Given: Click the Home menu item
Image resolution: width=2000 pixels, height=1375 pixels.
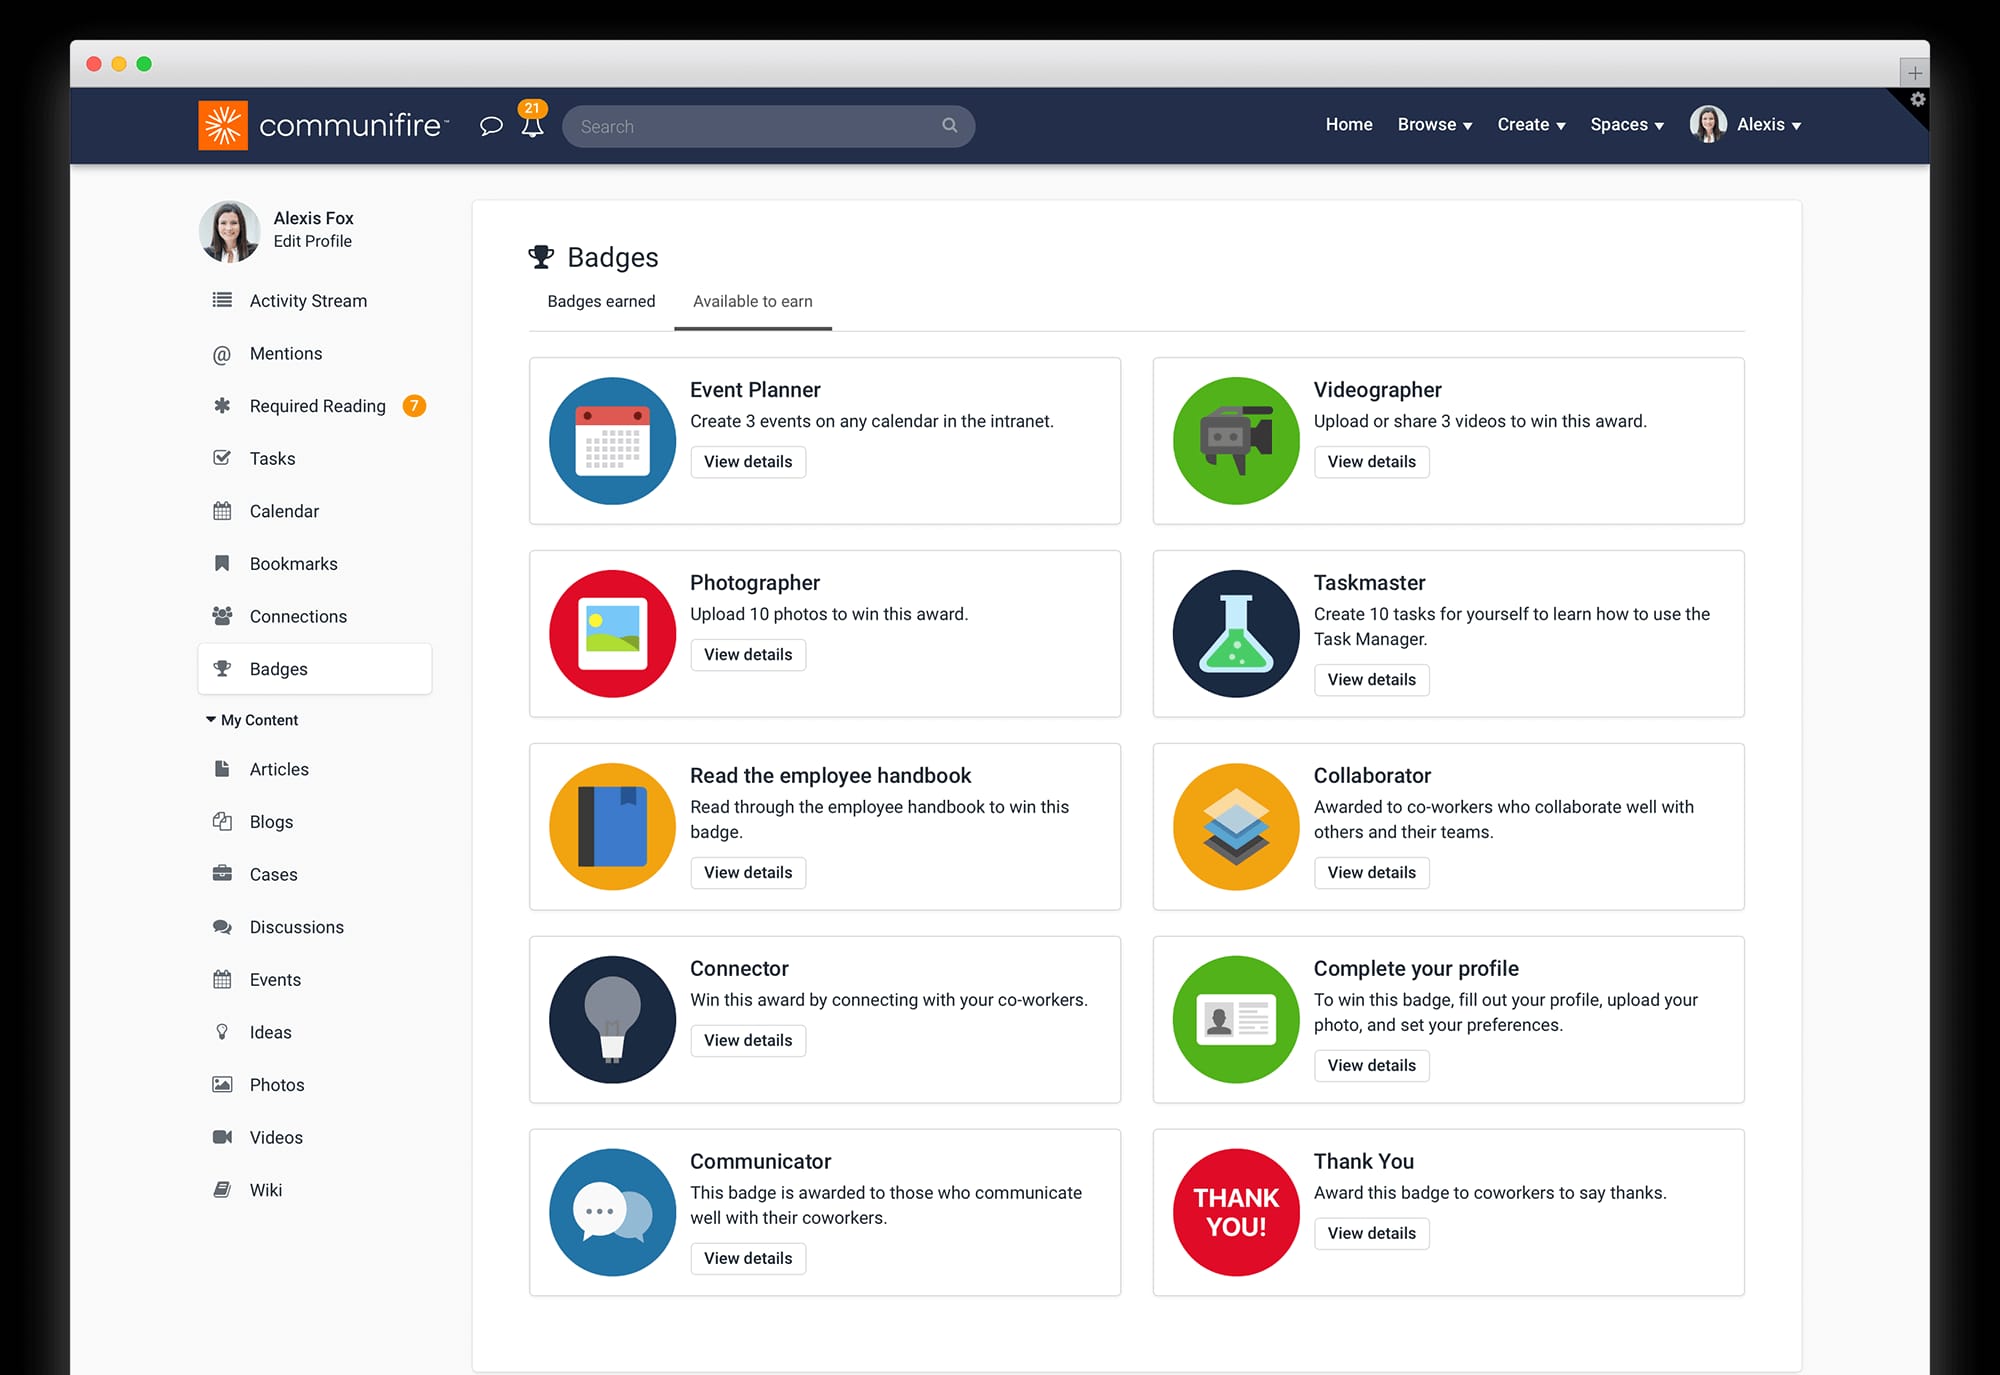Looking at the screenshot, I should pos(1348,124).
